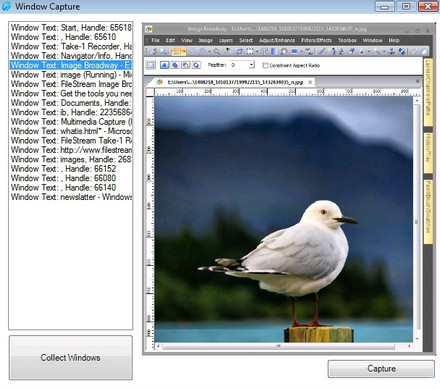Image resolution: width=440 pixels, height=389 pixels.
Task: Select list row ", Handle: 66080"
Action: [71, 178]
